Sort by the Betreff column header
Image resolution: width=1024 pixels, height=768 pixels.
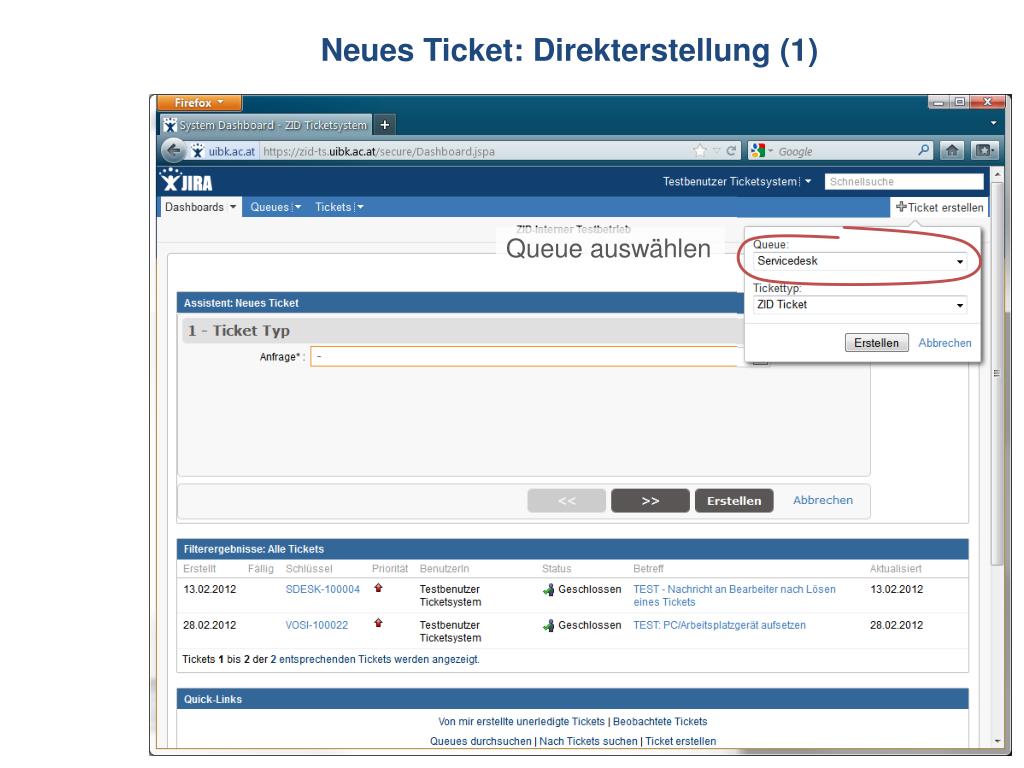tap(648, 569)
